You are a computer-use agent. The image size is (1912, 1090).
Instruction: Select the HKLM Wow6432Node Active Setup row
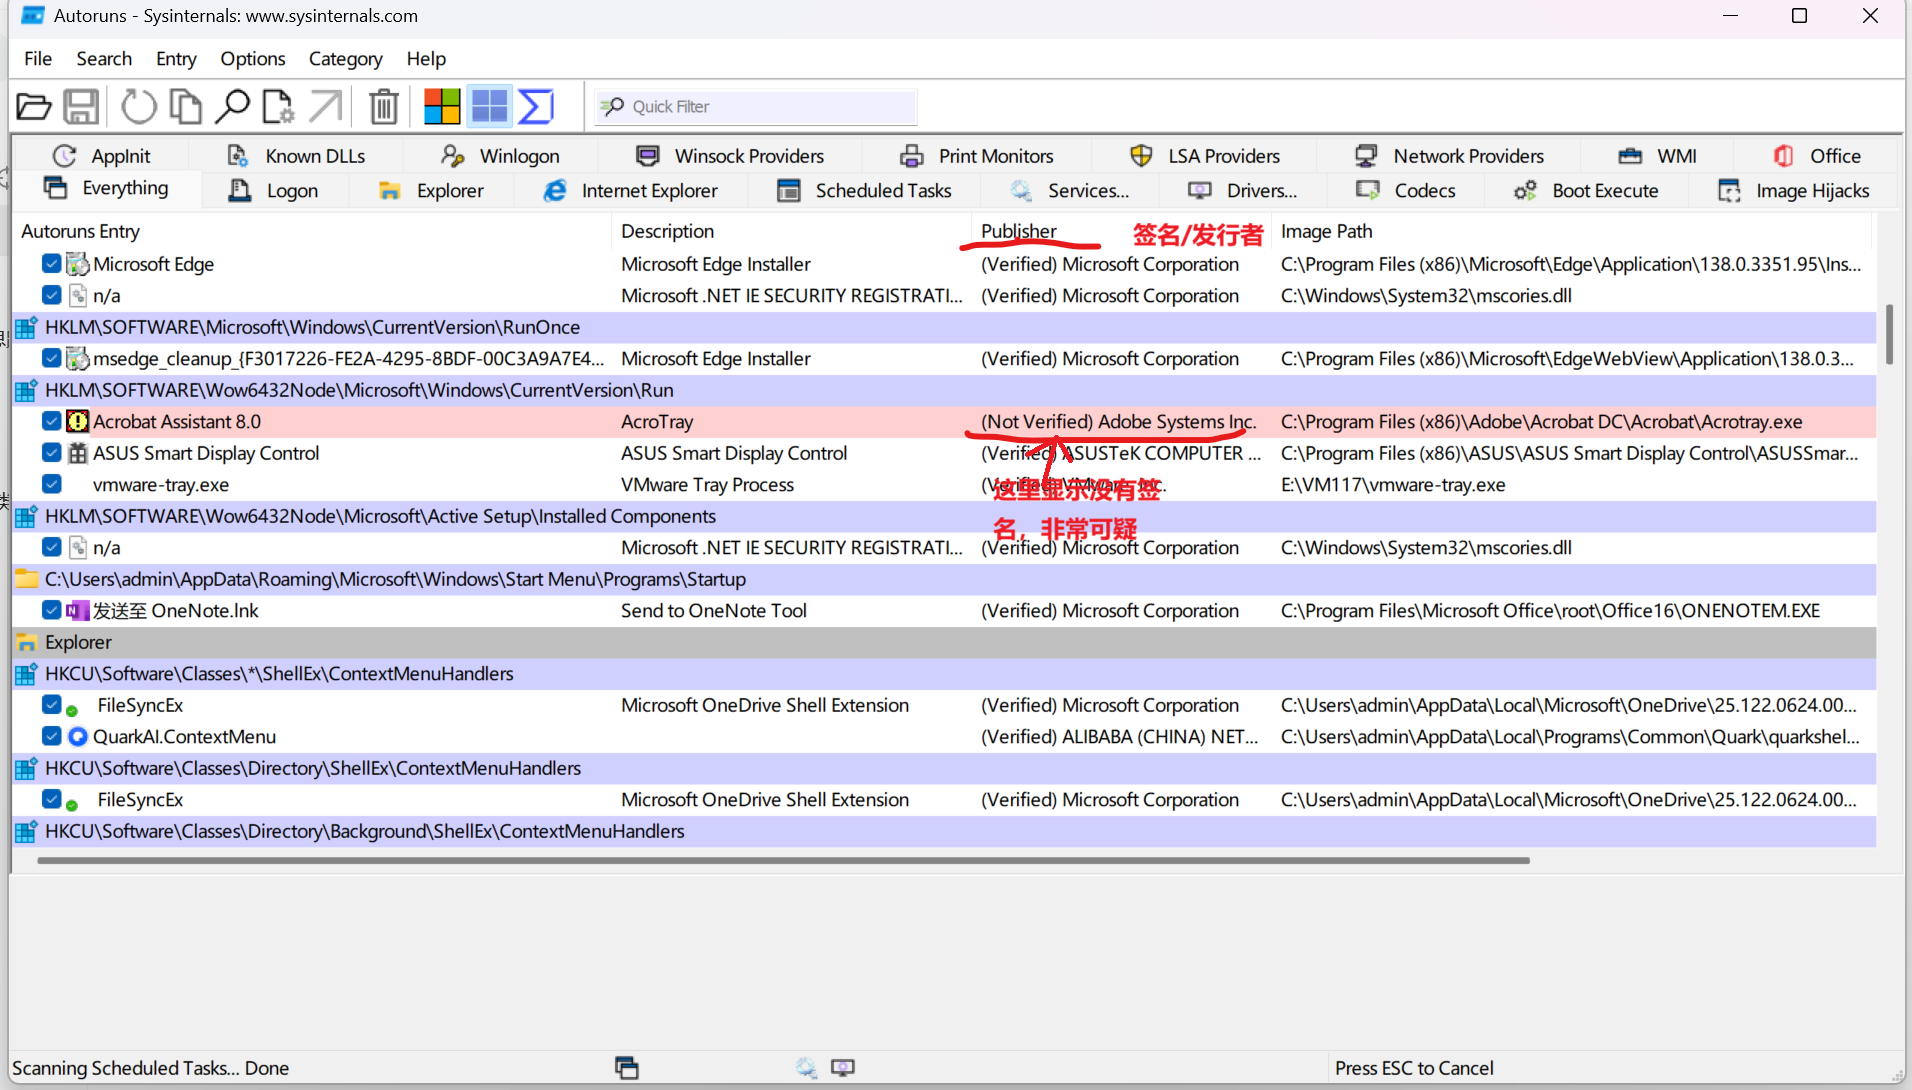(x=944, y=516)
